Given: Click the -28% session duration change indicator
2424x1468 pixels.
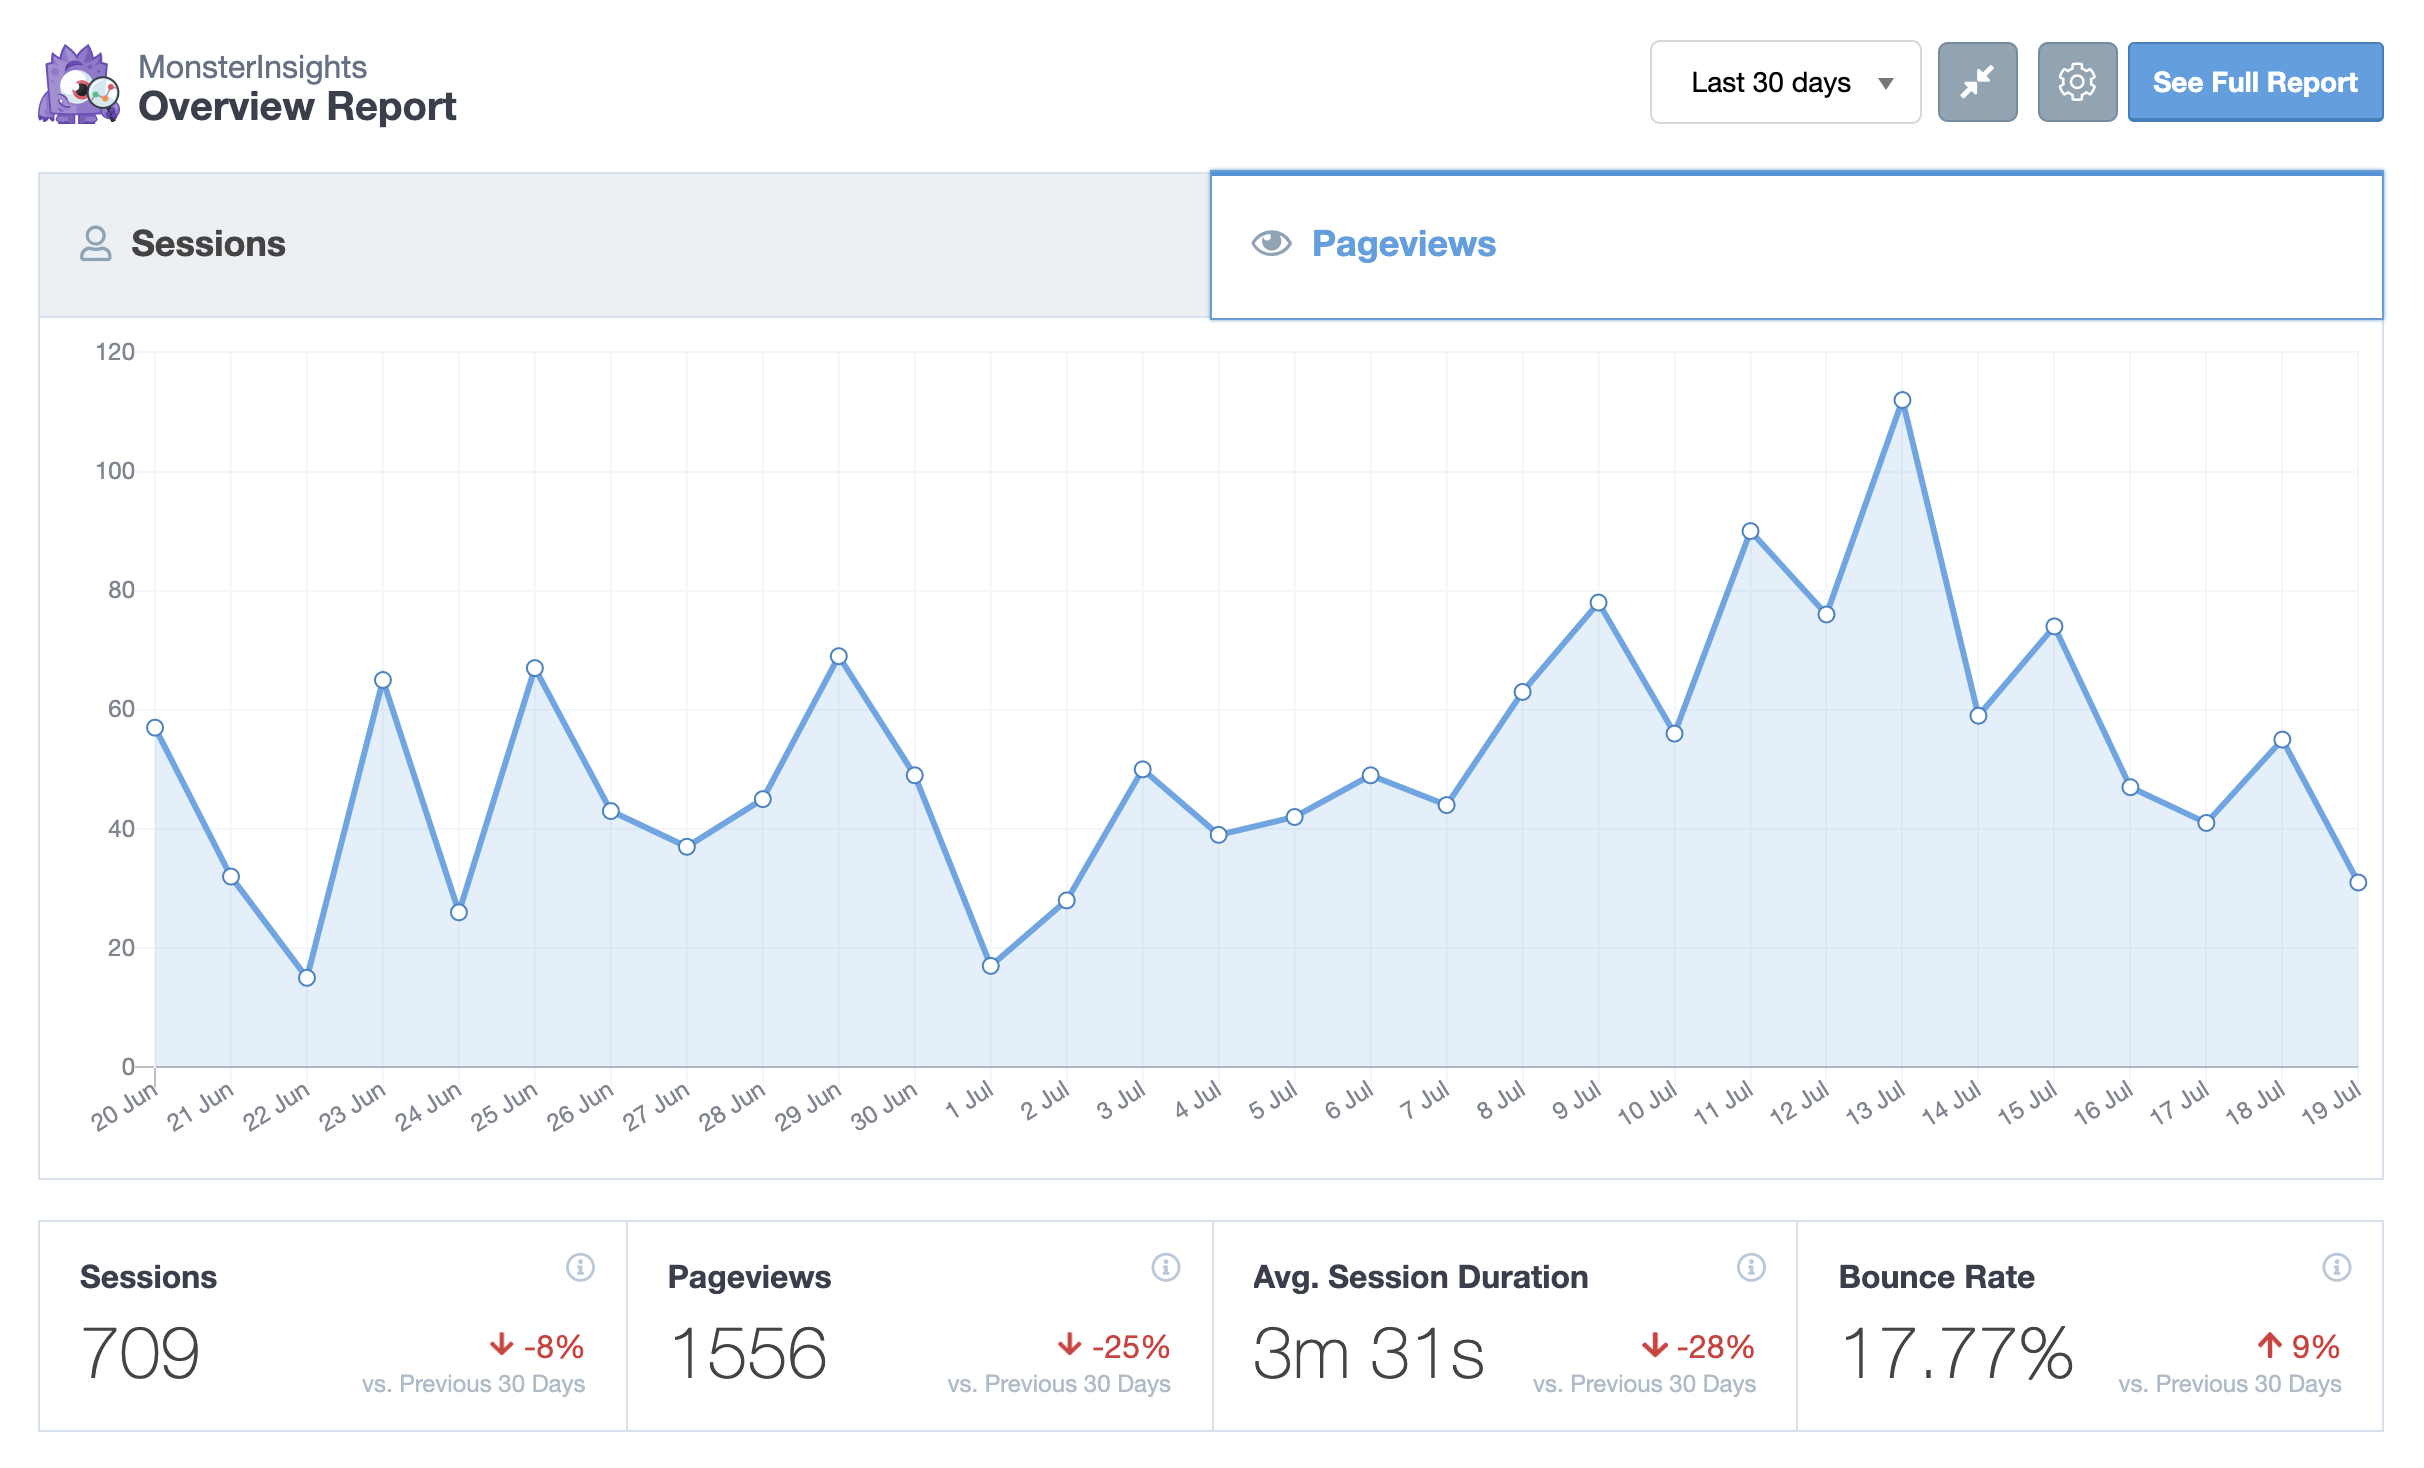Looking at the screenshot, I should (x=1698, y=1346).
